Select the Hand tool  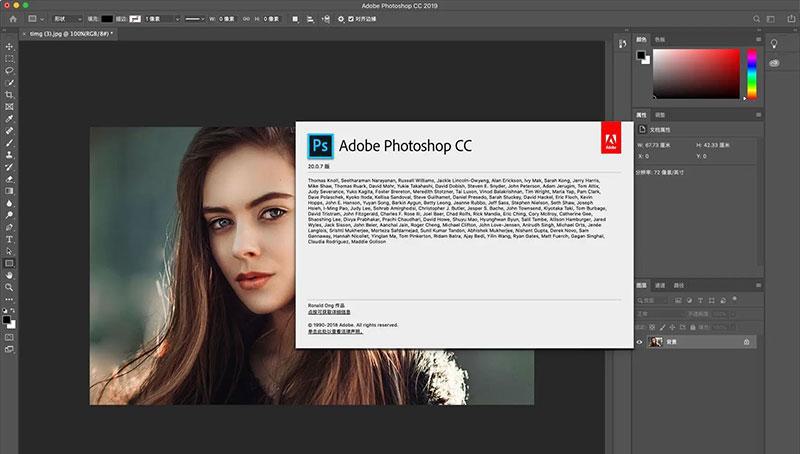click(x=9, y=274)
